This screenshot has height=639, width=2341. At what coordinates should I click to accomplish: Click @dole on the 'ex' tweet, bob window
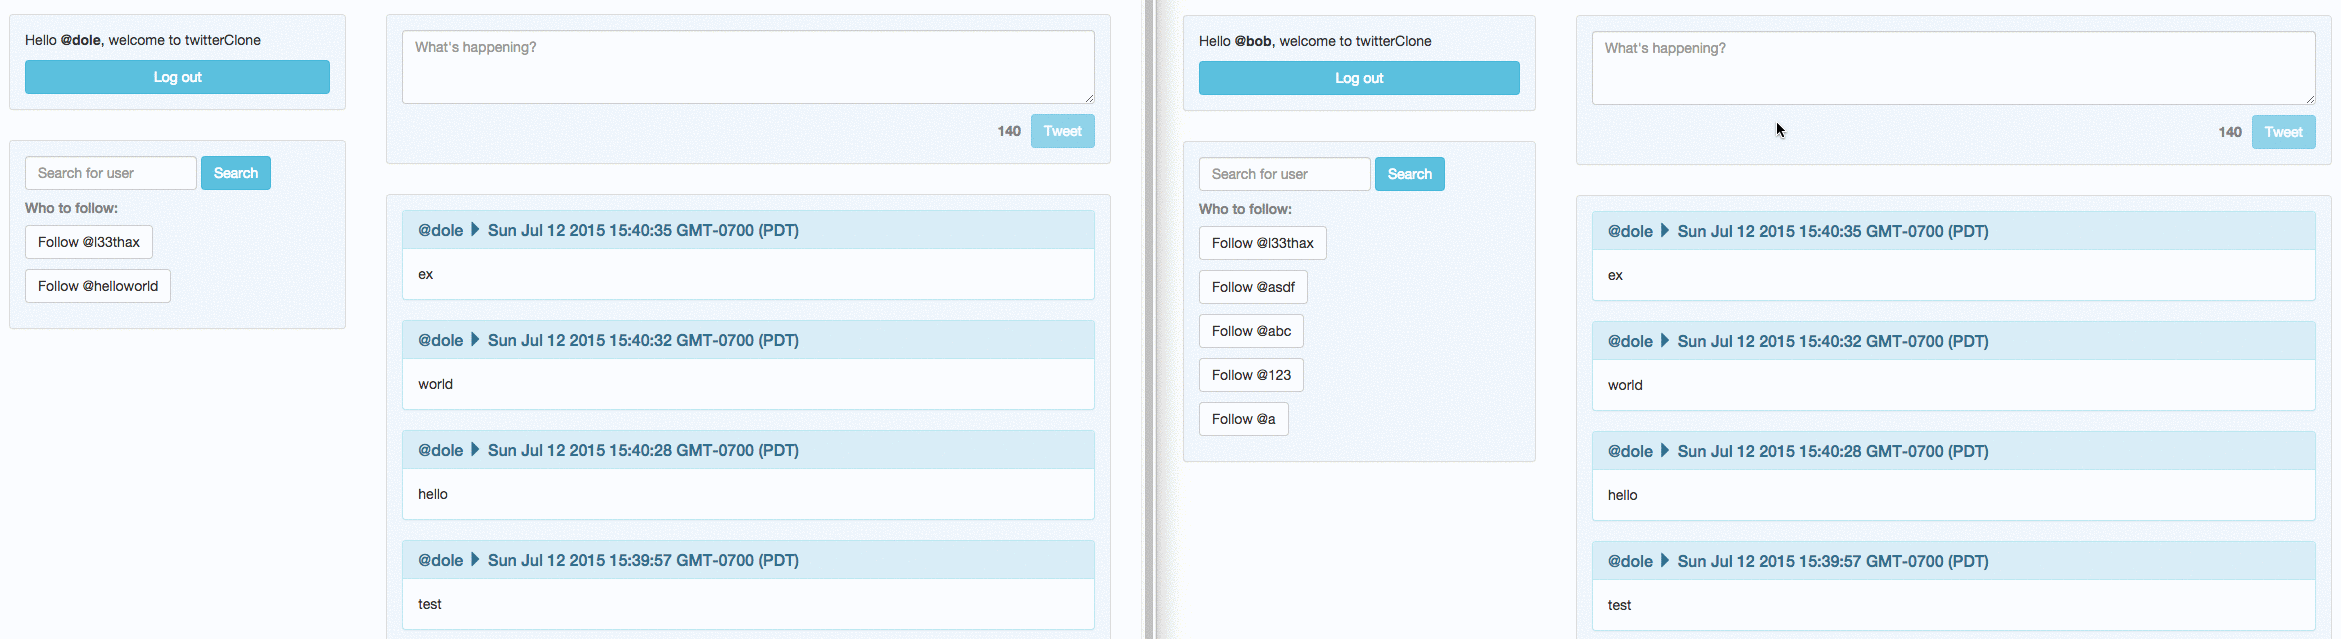click(1631, 231)
